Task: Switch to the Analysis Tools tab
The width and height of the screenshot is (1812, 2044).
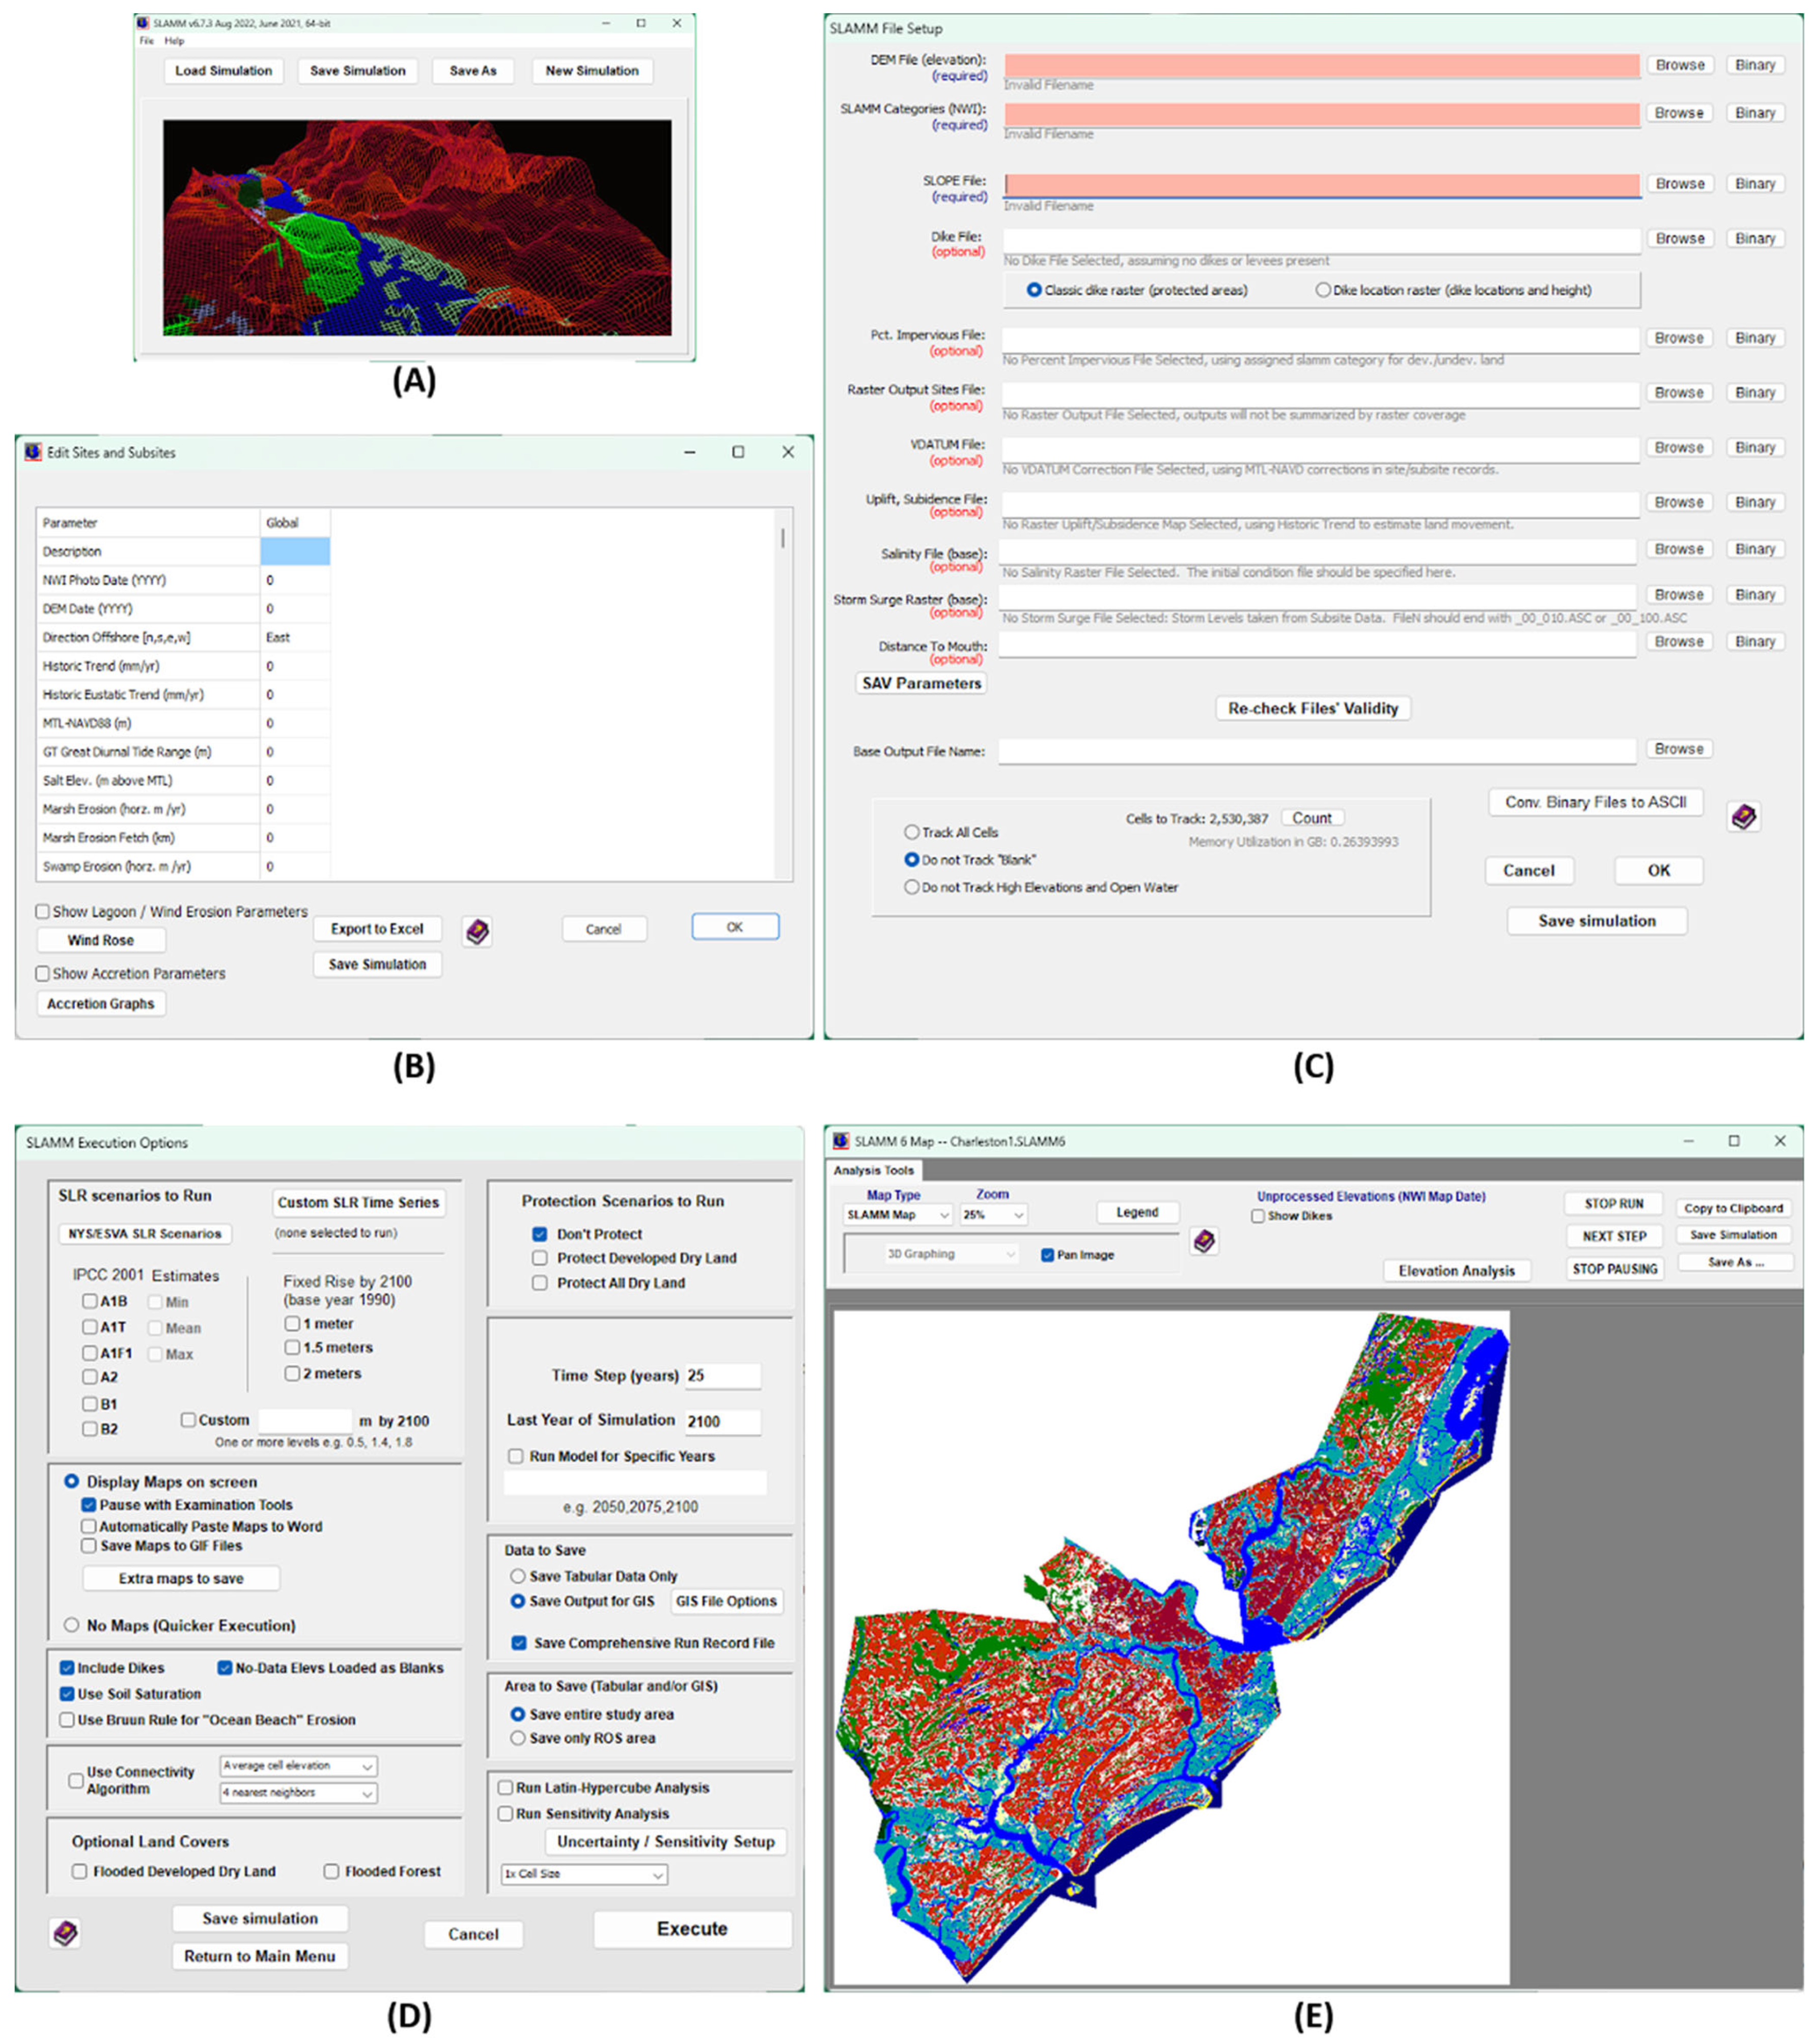Action: click(873, 1170)
